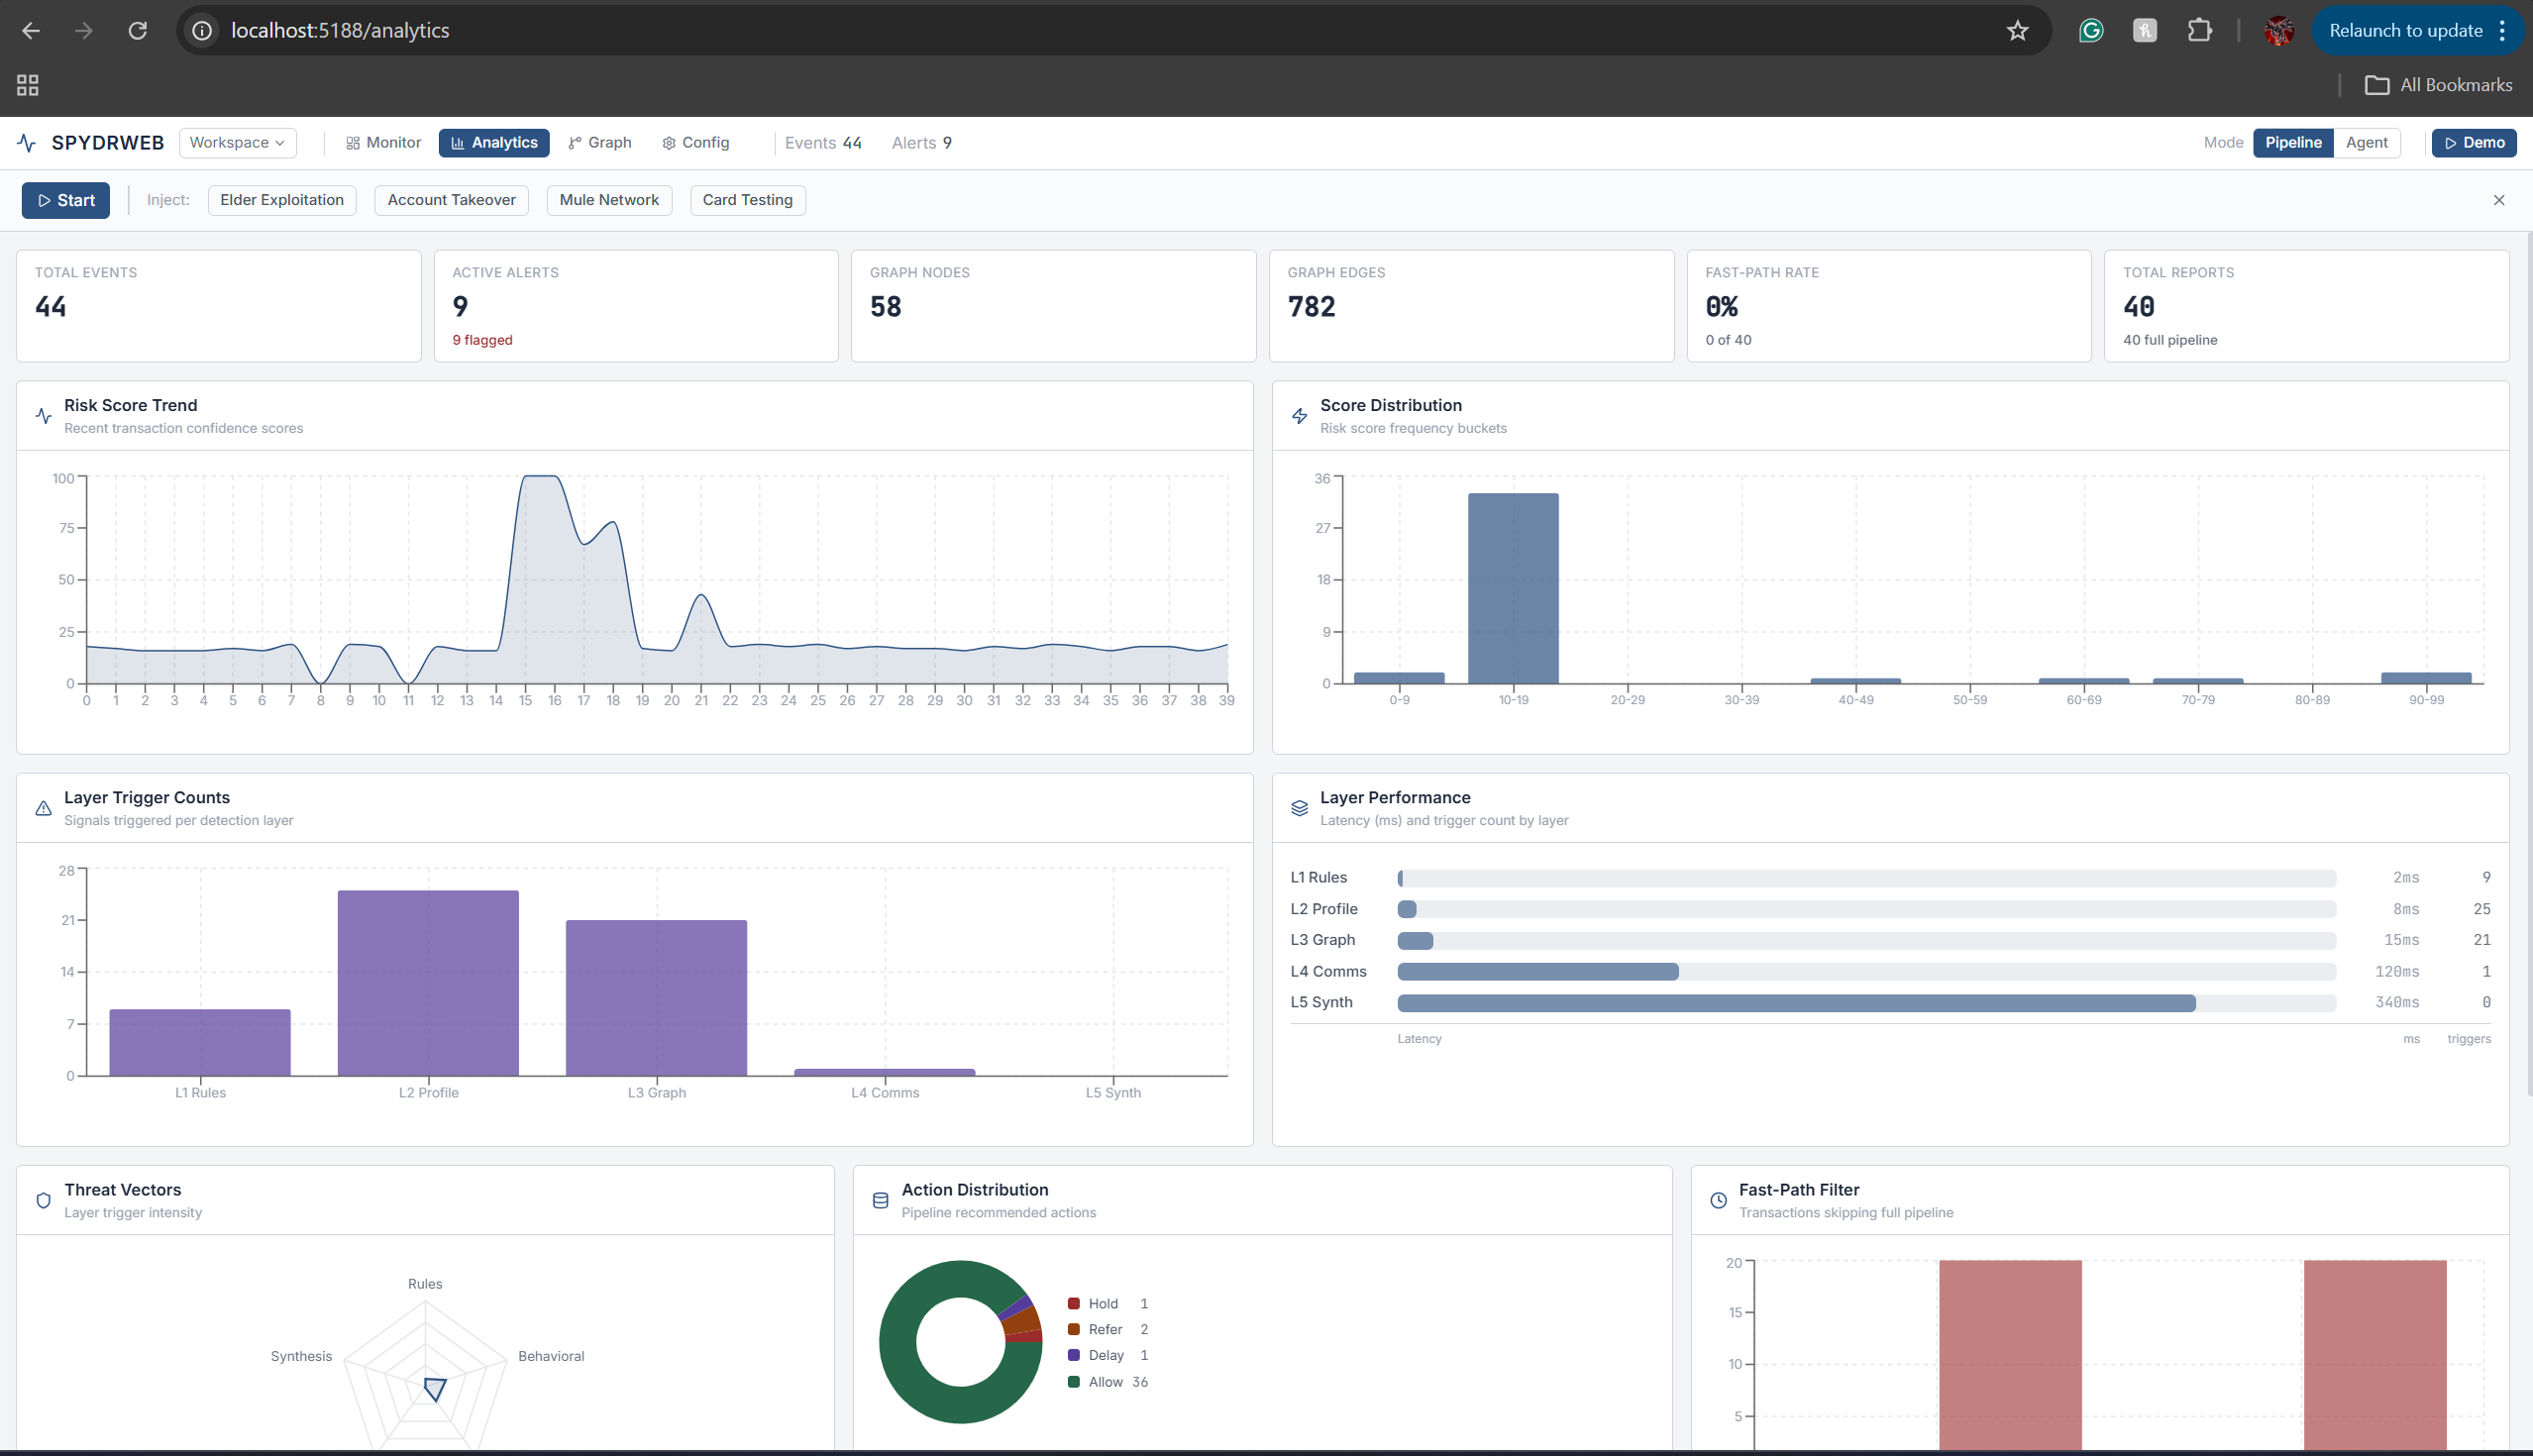Screen dimensions: 2533x1456
Task: Click the SPYDRWEB pulse logo icon
Action: (x=27, y=143)
